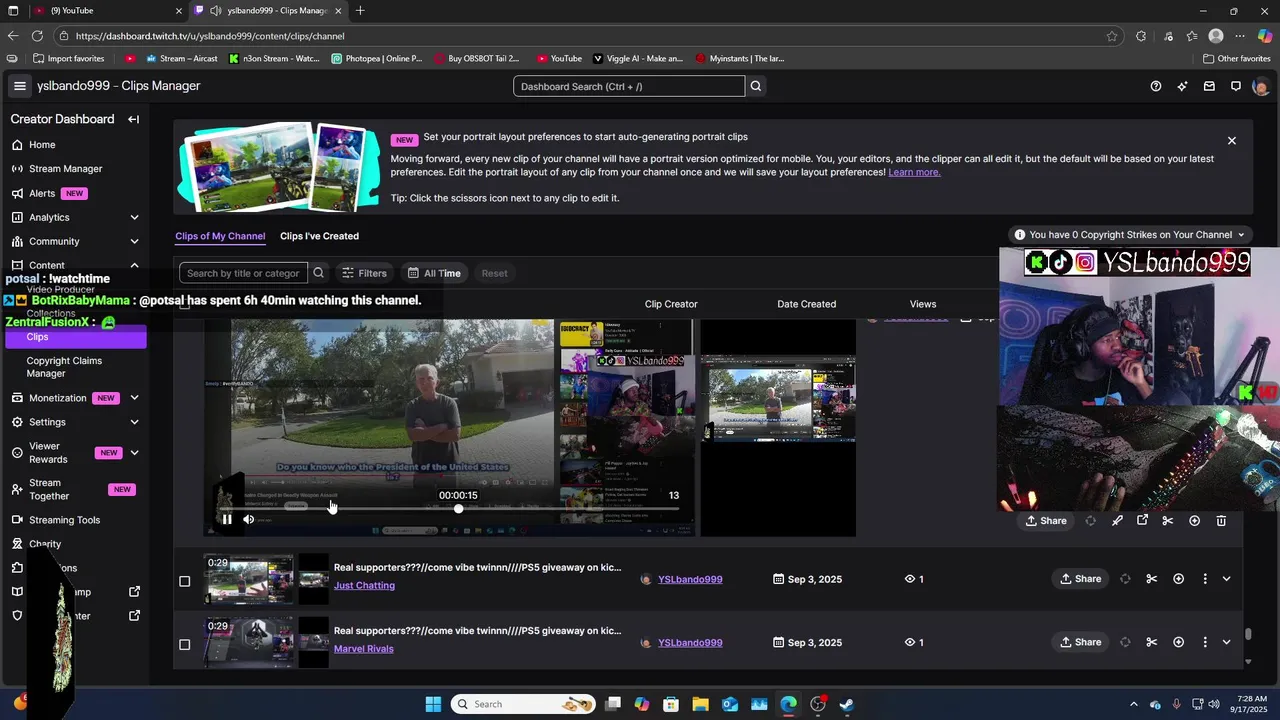The width and height of the screenshot is (1280, 720).
Task: Open the Twitch help question-mark icon
Action: coord(1156,86)
